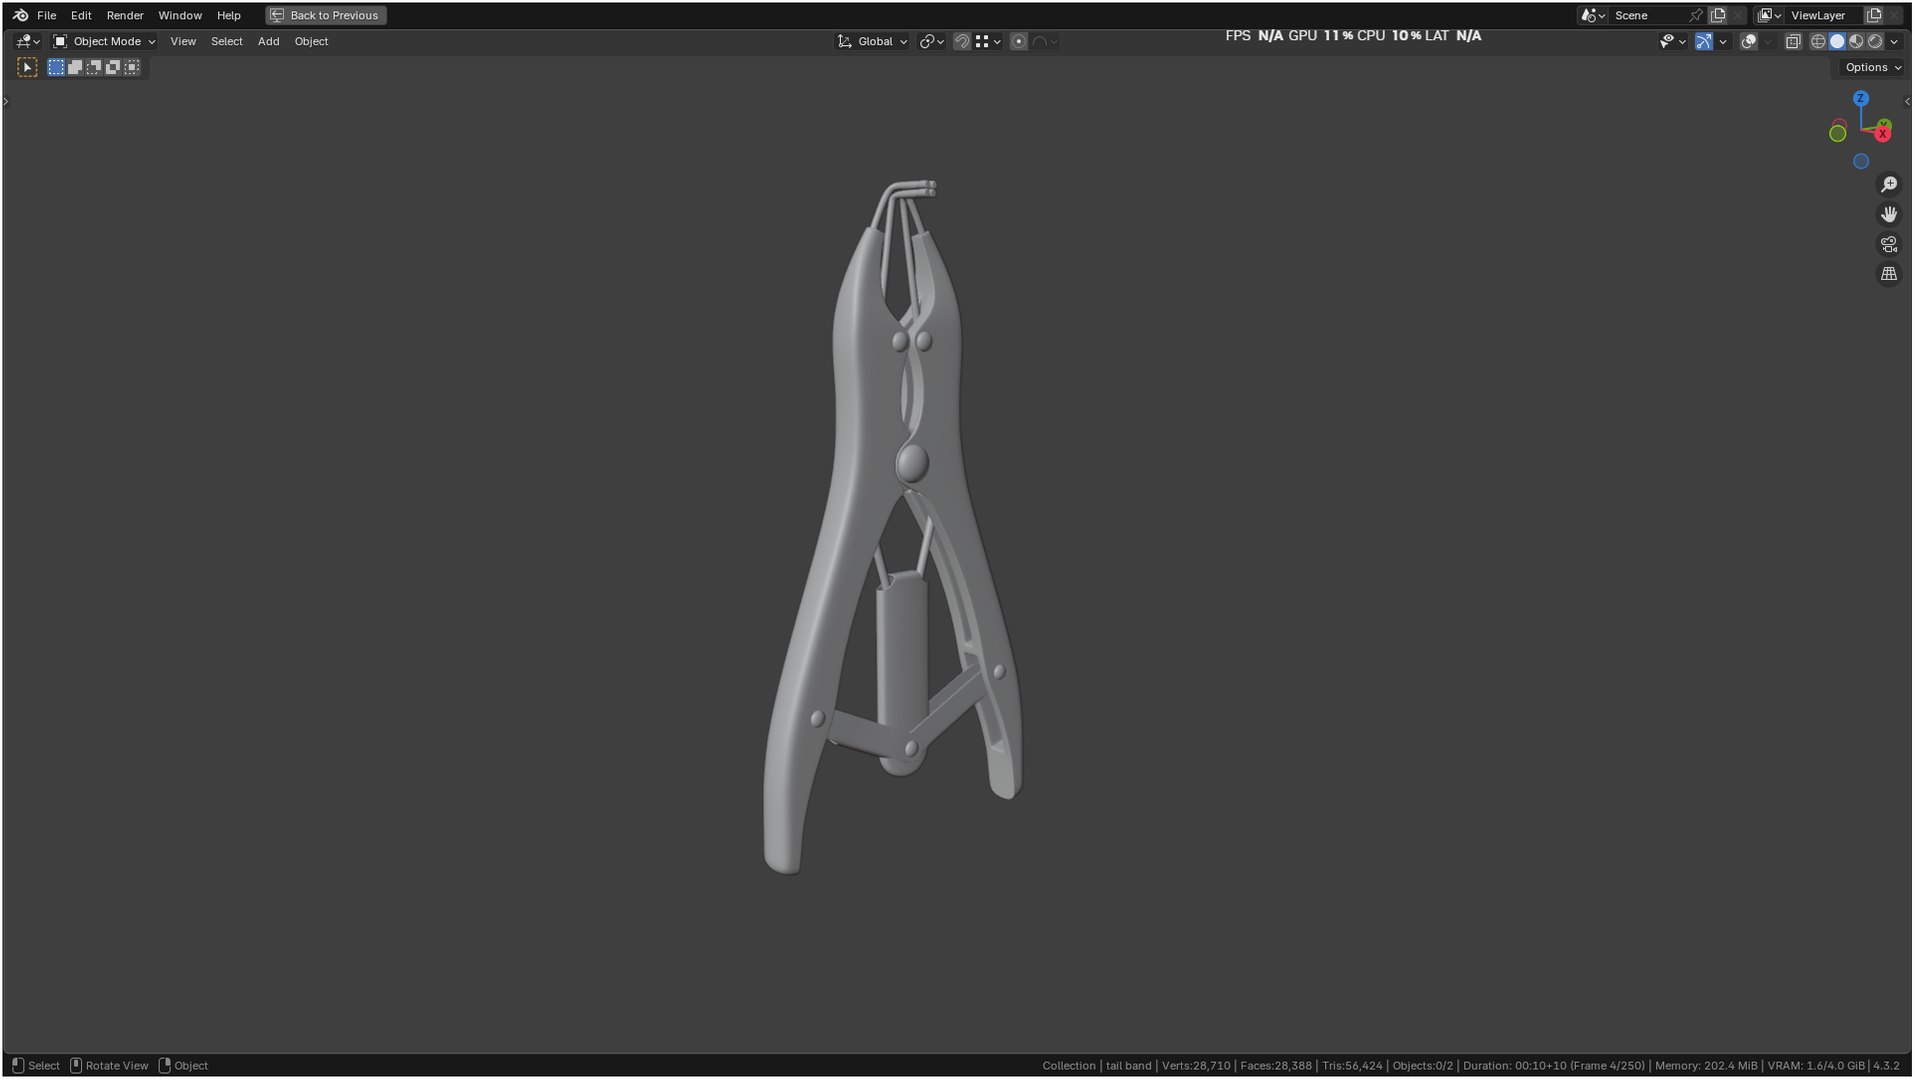Screen dimensions: 1915x1080
Task: Click the Zoom view icon
Action: click(1888, 185)
